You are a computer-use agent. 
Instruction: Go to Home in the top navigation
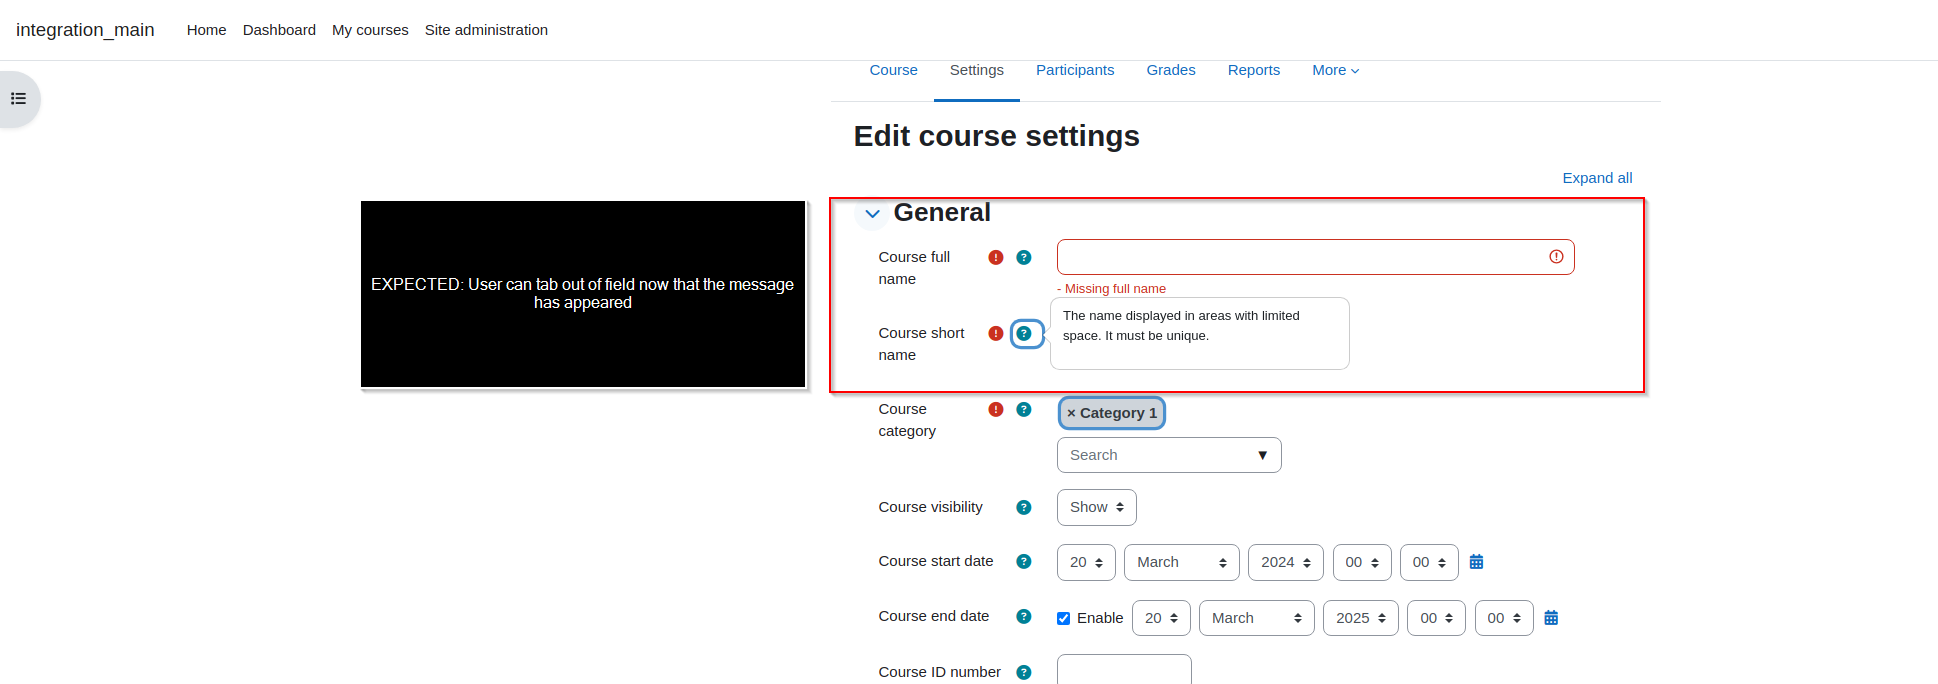pos(206,30)
